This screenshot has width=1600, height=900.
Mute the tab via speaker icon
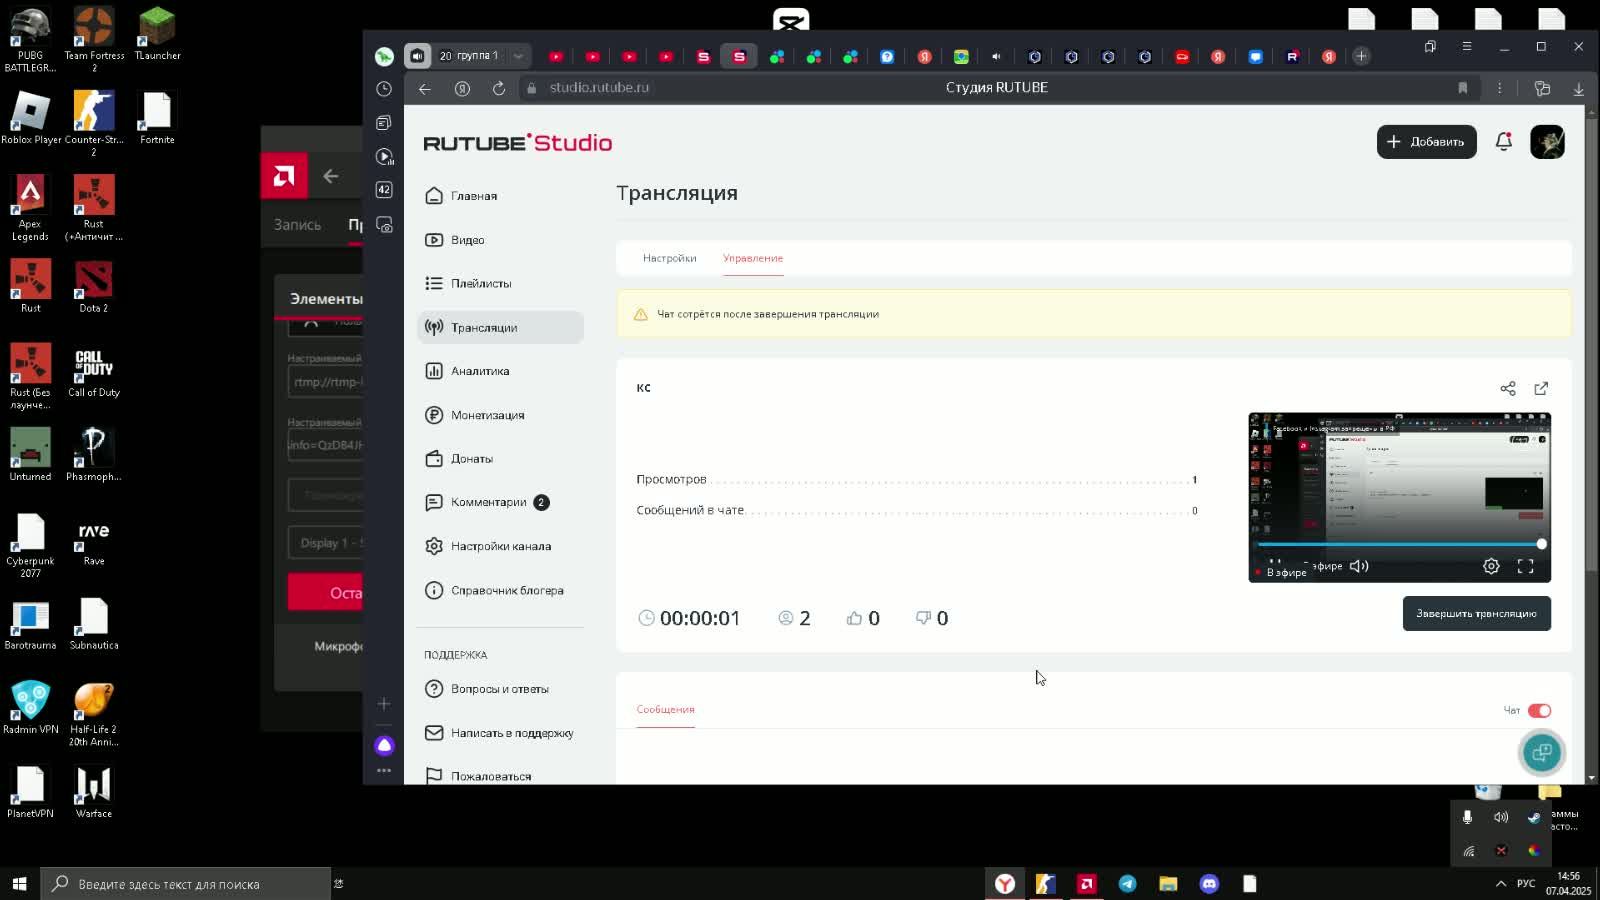pos(417,56)
